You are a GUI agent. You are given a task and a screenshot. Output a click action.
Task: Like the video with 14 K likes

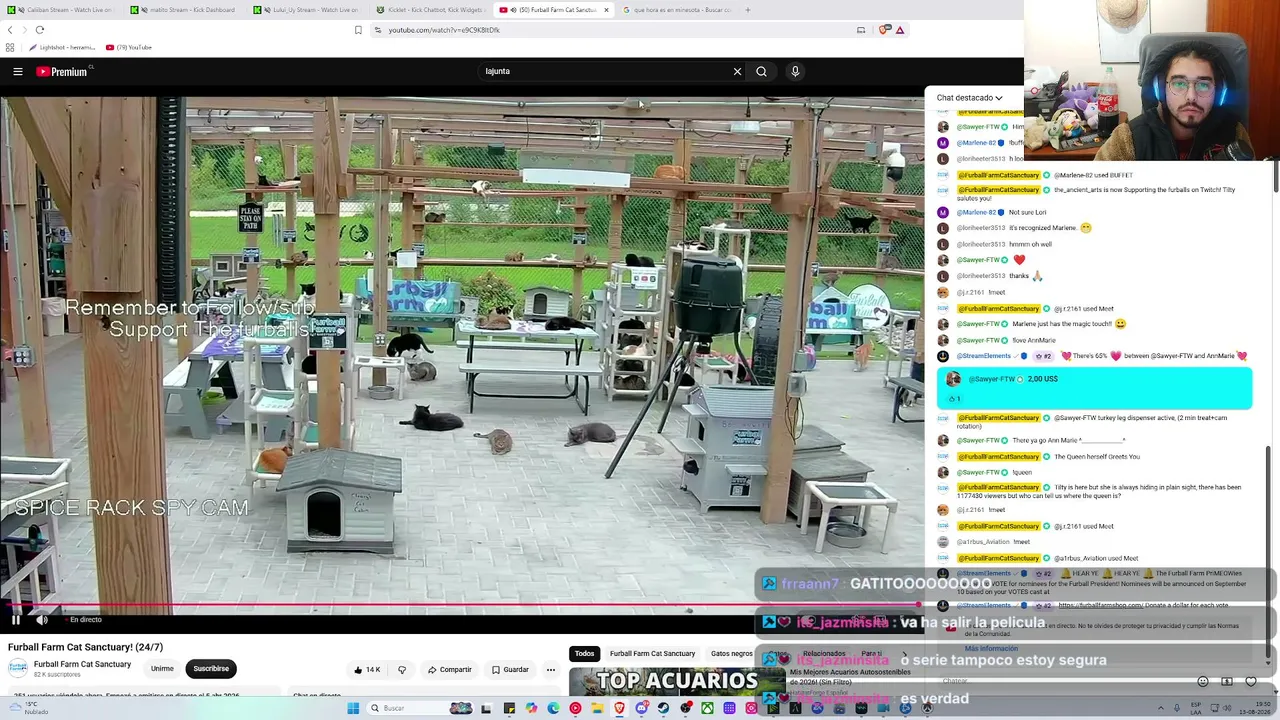(x=367, y=669)
